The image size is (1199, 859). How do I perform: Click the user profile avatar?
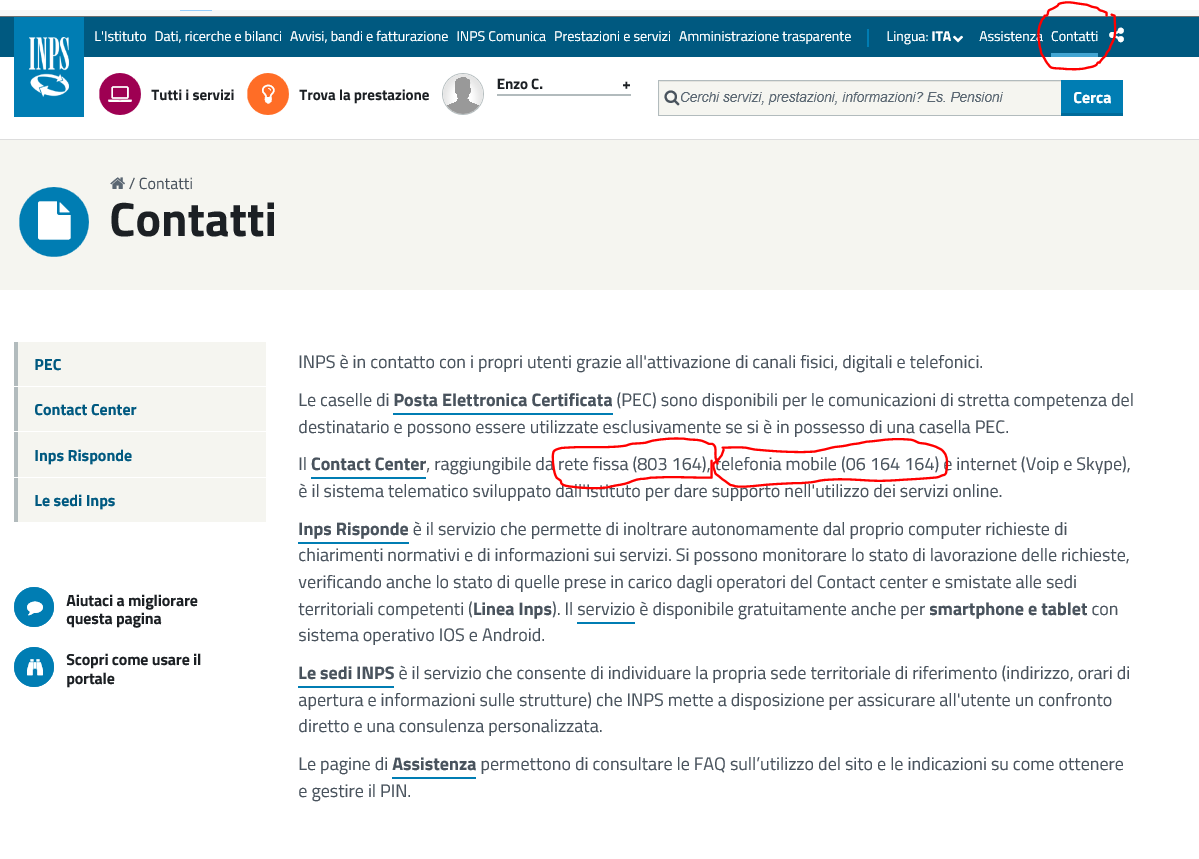[463, 95]
